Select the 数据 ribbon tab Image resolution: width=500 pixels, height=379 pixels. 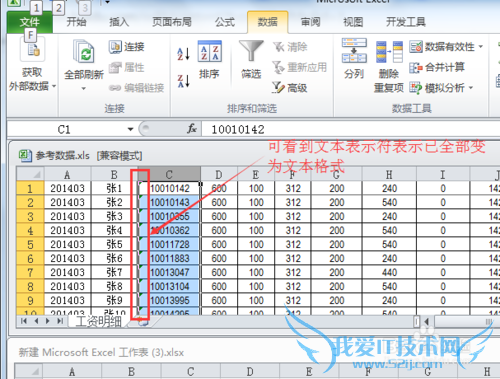pos(268,22)
